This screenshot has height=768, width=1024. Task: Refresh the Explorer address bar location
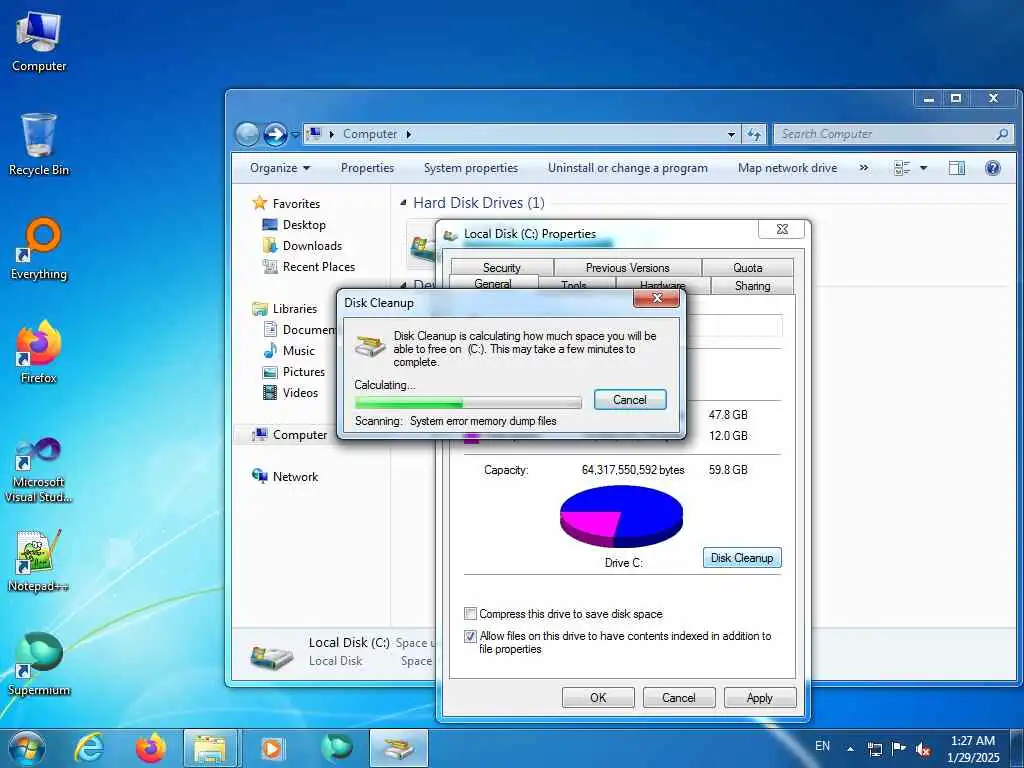pyautogui.click(x=754, y=134)
